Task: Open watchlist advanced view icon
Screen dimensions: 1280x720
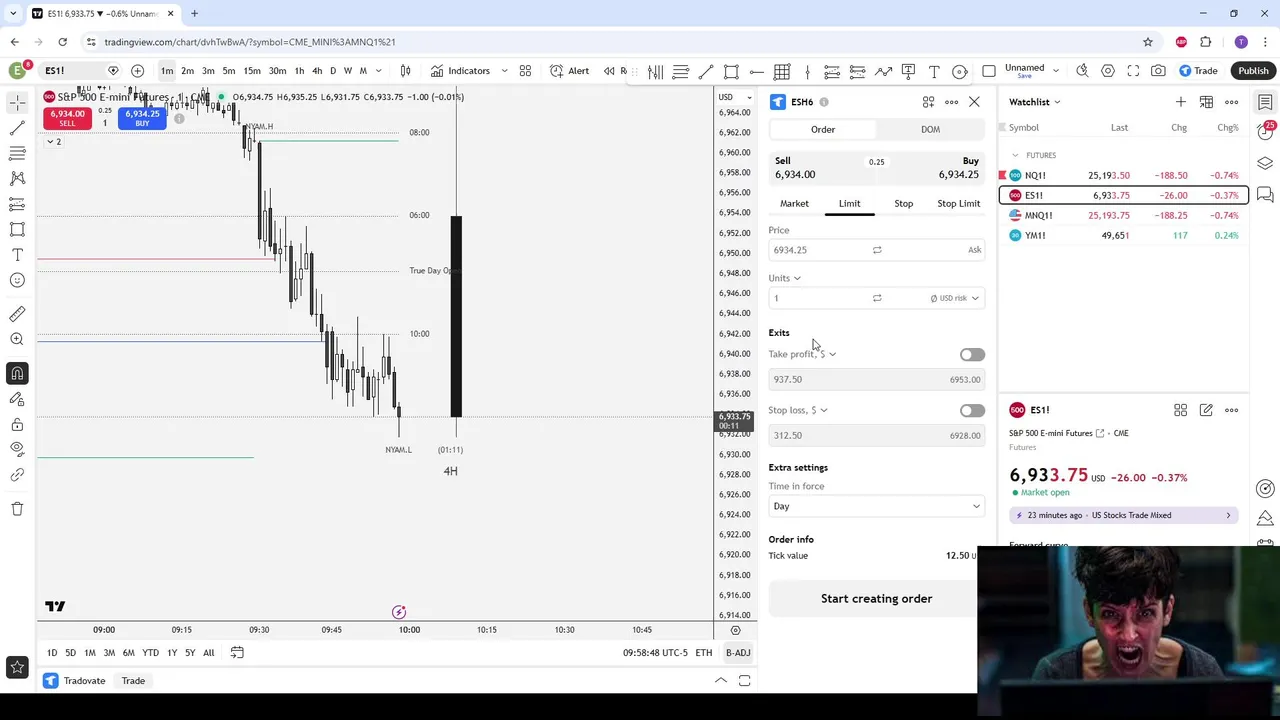Action: [1206, 102]
